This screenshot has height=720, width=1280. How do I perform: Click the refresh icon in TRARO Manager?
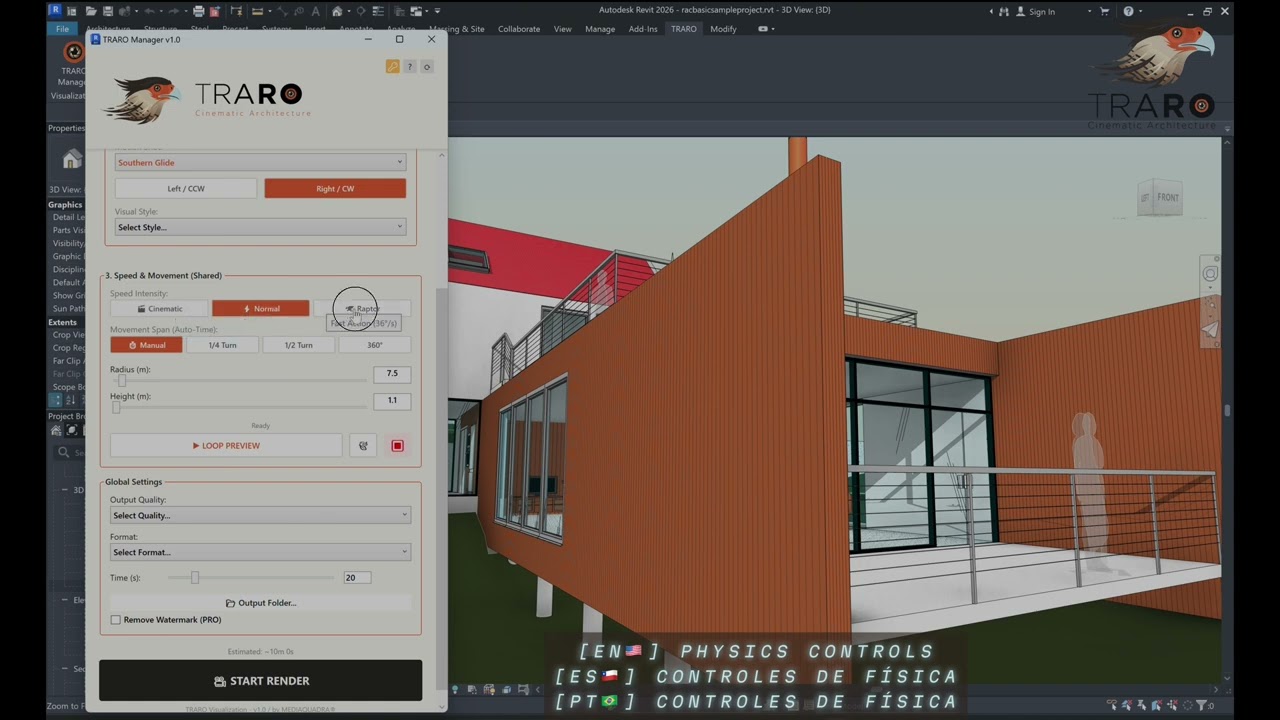427,67
